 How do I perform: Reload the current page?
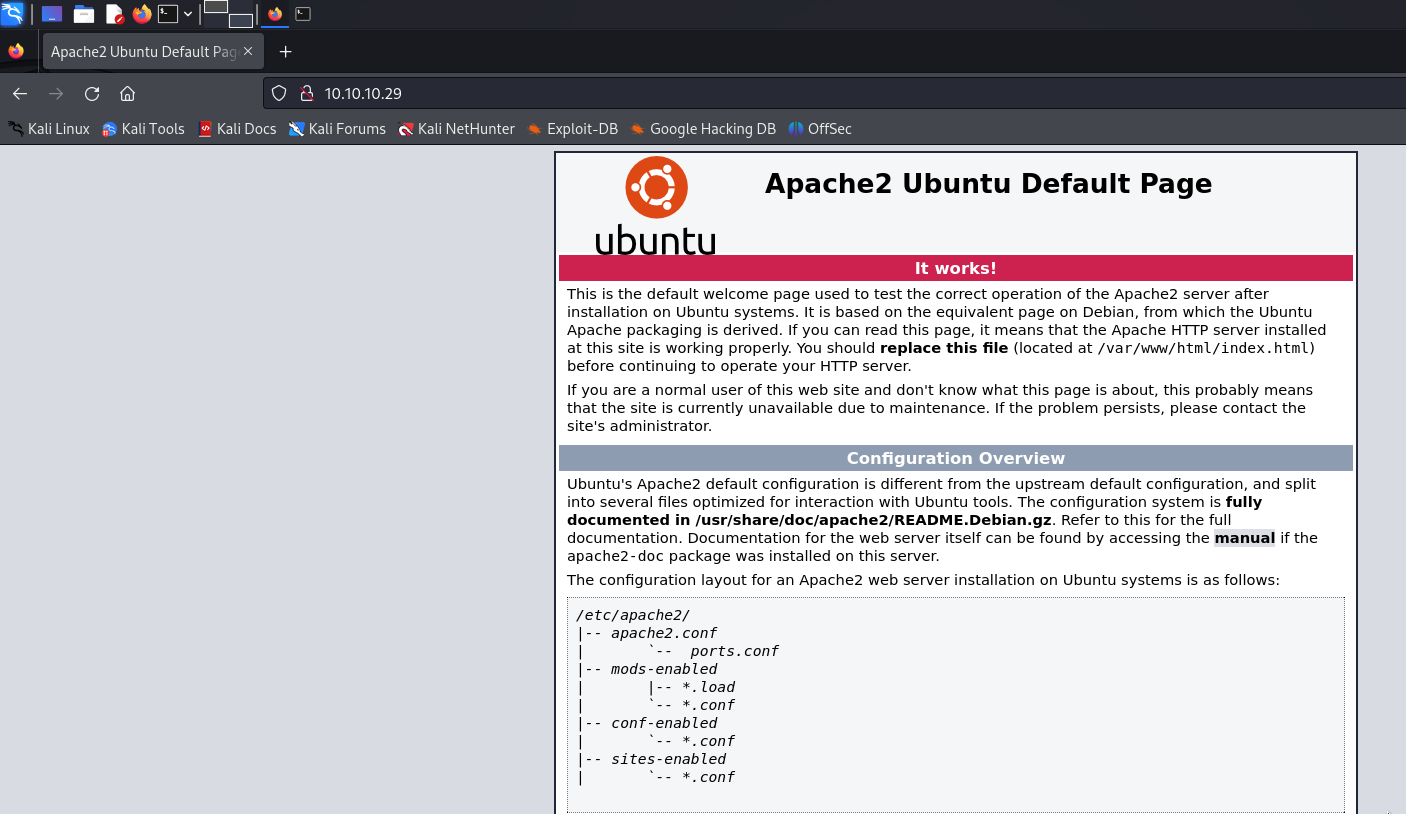click(x=92, y=94)
